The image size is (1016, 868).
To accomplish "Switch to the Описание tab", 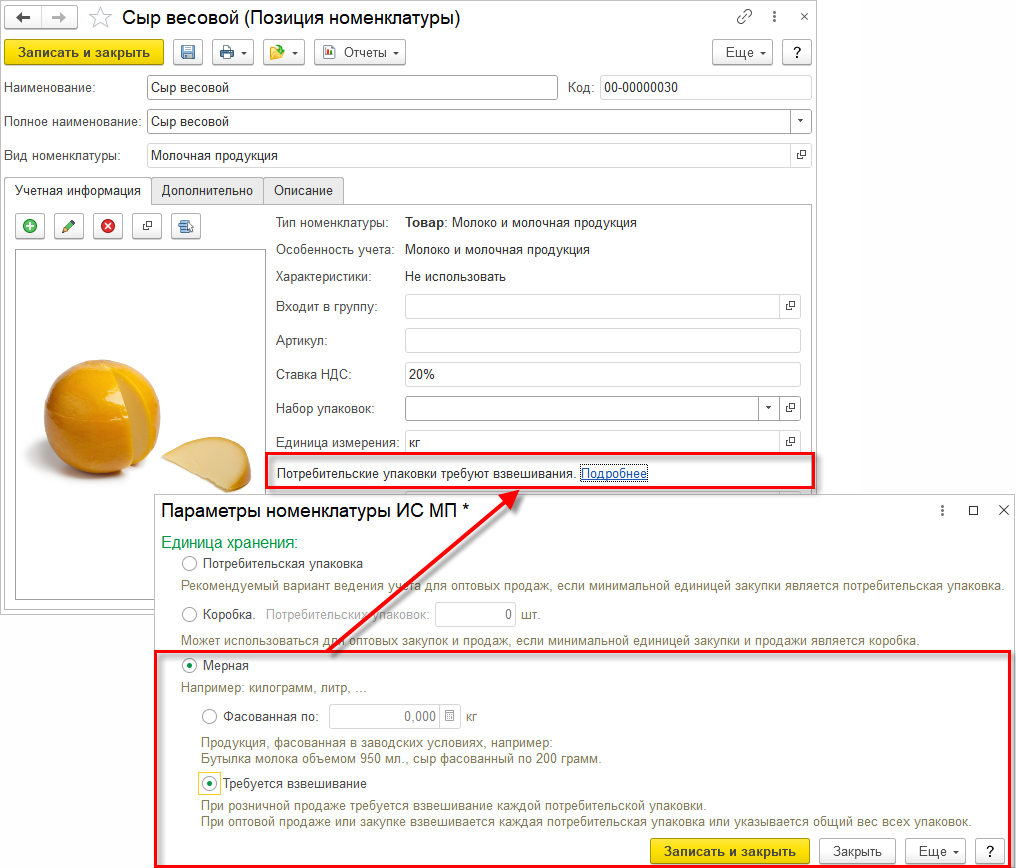I will click(x=303, y=190).
